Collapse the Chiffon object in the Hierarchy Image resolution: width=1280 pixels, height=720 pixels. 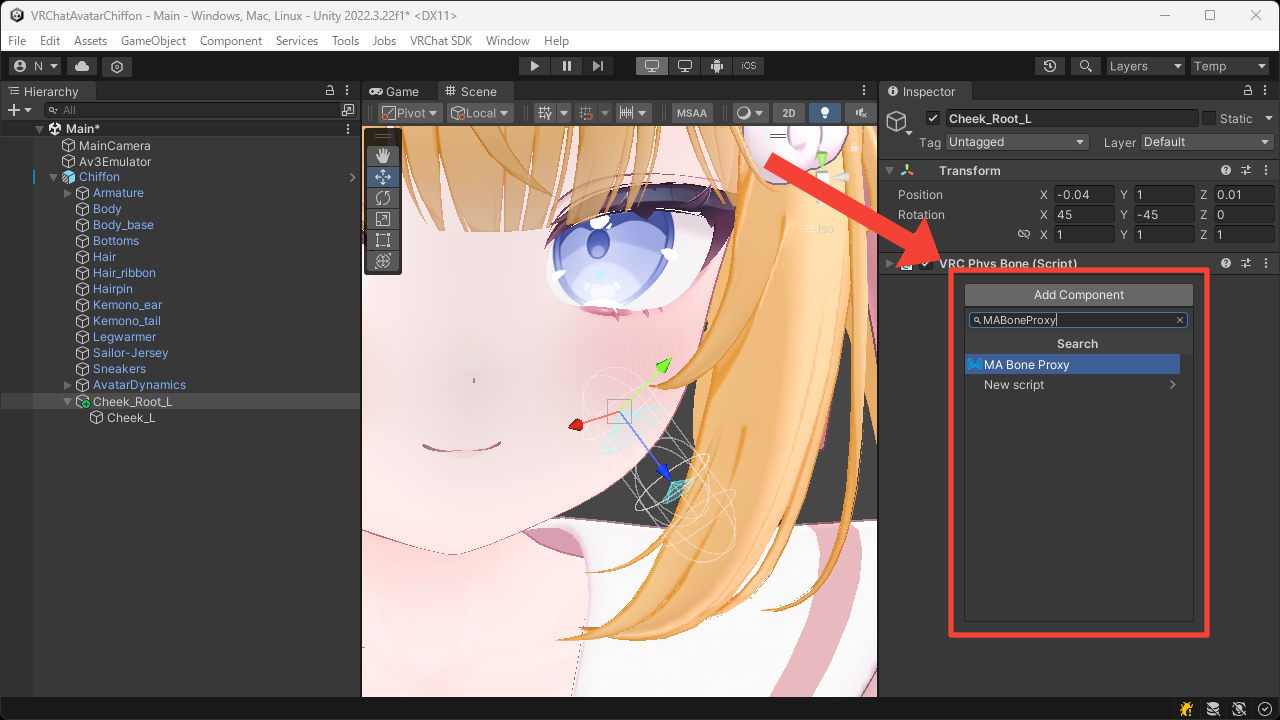point(54,176)
